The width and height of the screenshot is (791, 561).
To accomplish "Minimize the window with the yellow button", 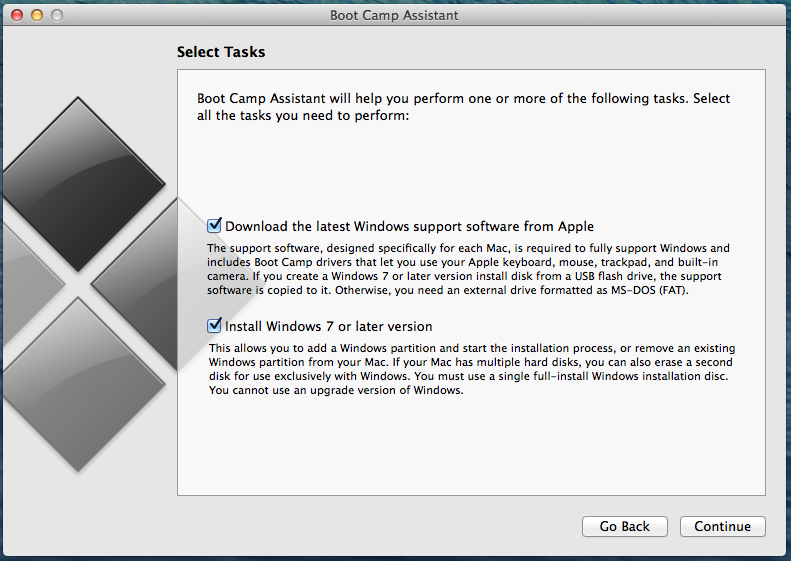I will [x=37, y=15].
